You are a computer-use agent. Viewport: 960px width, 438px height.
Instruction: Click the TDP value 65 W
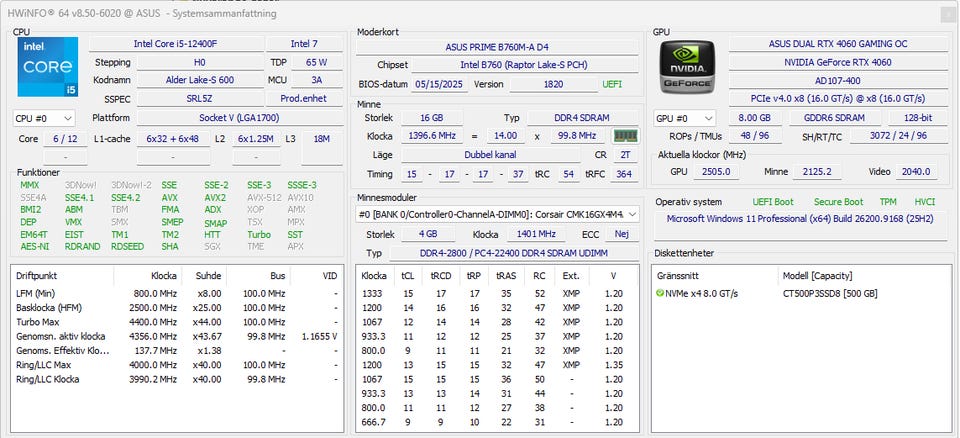(317, 62)
